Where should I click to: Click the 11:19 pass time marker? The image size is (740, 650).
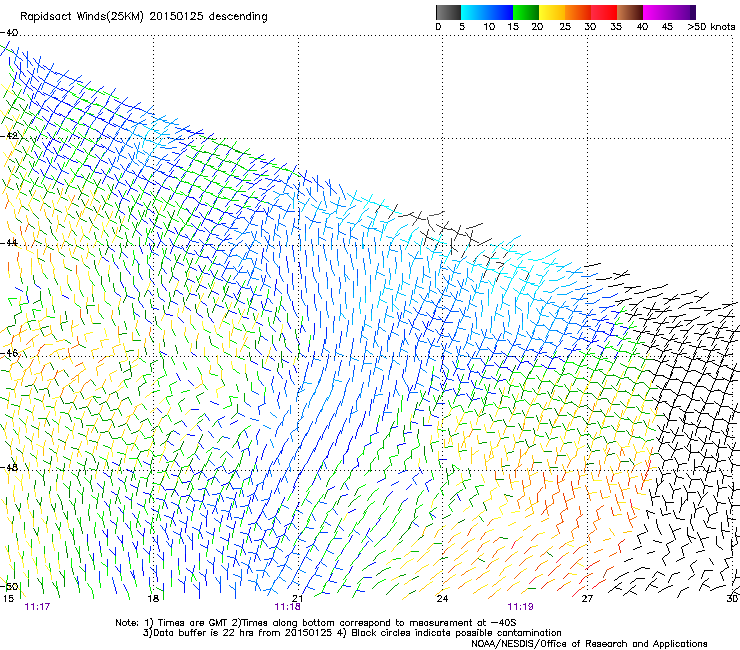[521, 607]
